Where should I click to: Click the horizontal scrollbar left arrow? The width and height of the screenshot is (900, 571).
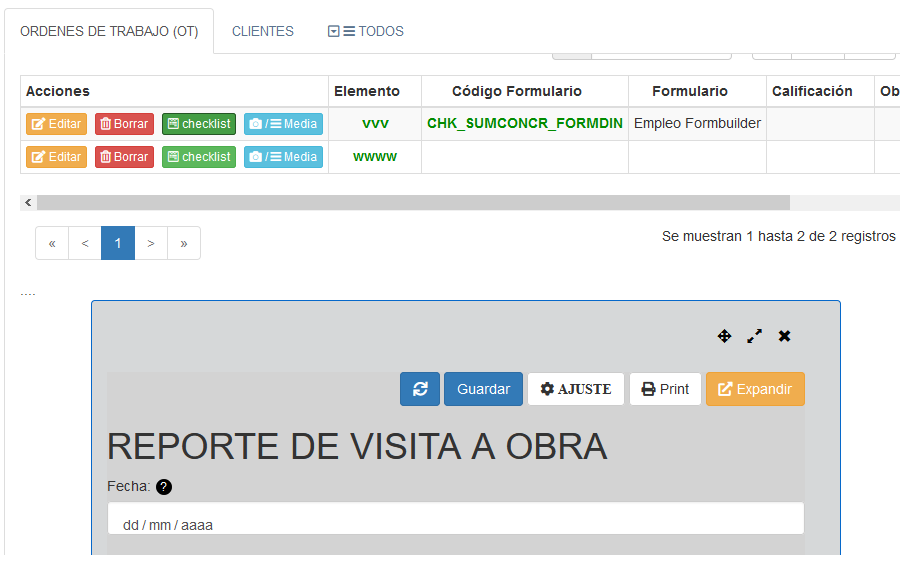coord(28,203)
